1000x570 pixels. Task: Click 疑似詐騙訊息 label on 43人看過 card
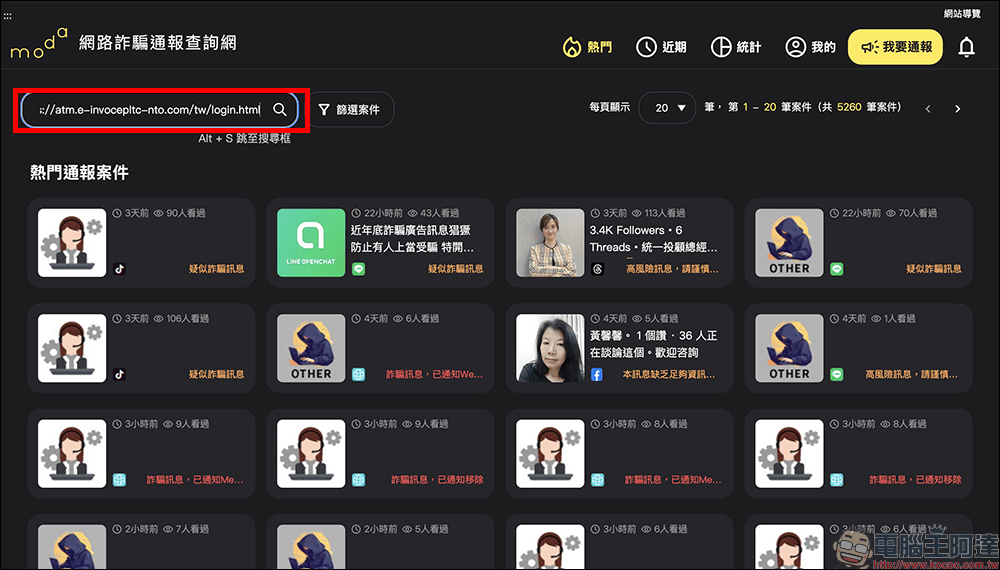(x=455, y=269)
